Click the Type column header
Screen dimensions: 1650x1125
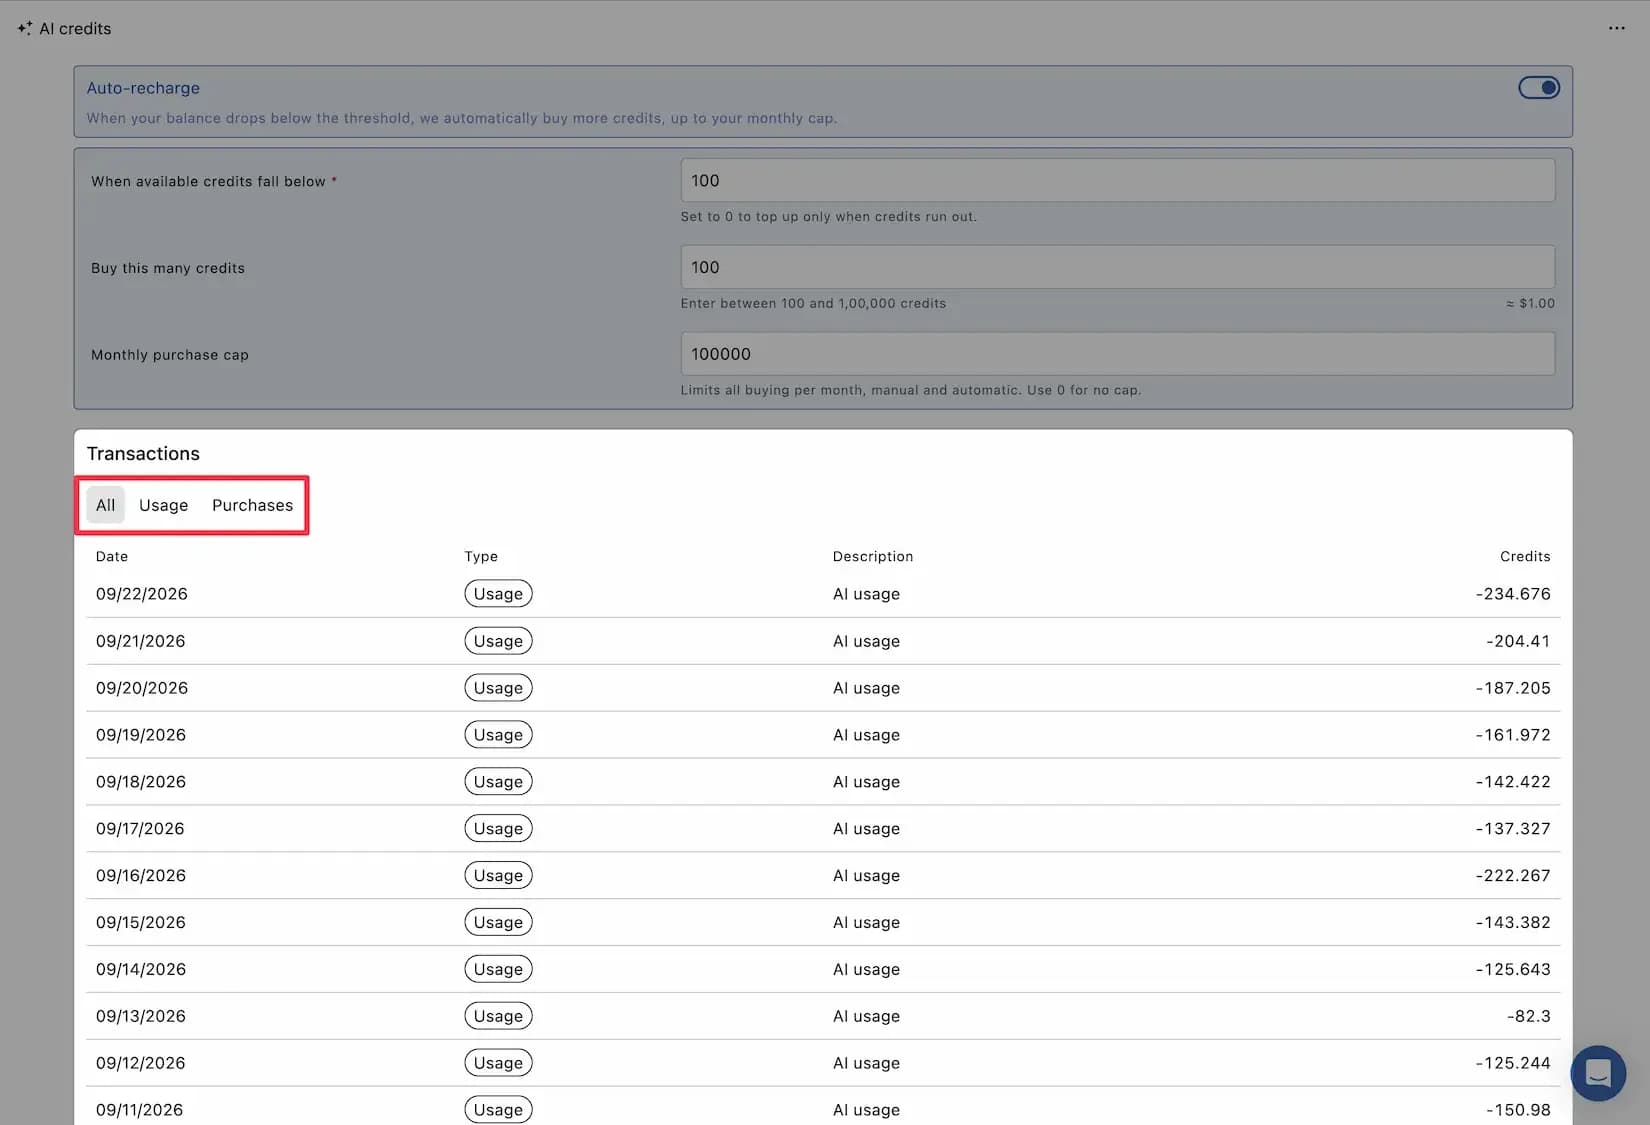tap(481, 556)
